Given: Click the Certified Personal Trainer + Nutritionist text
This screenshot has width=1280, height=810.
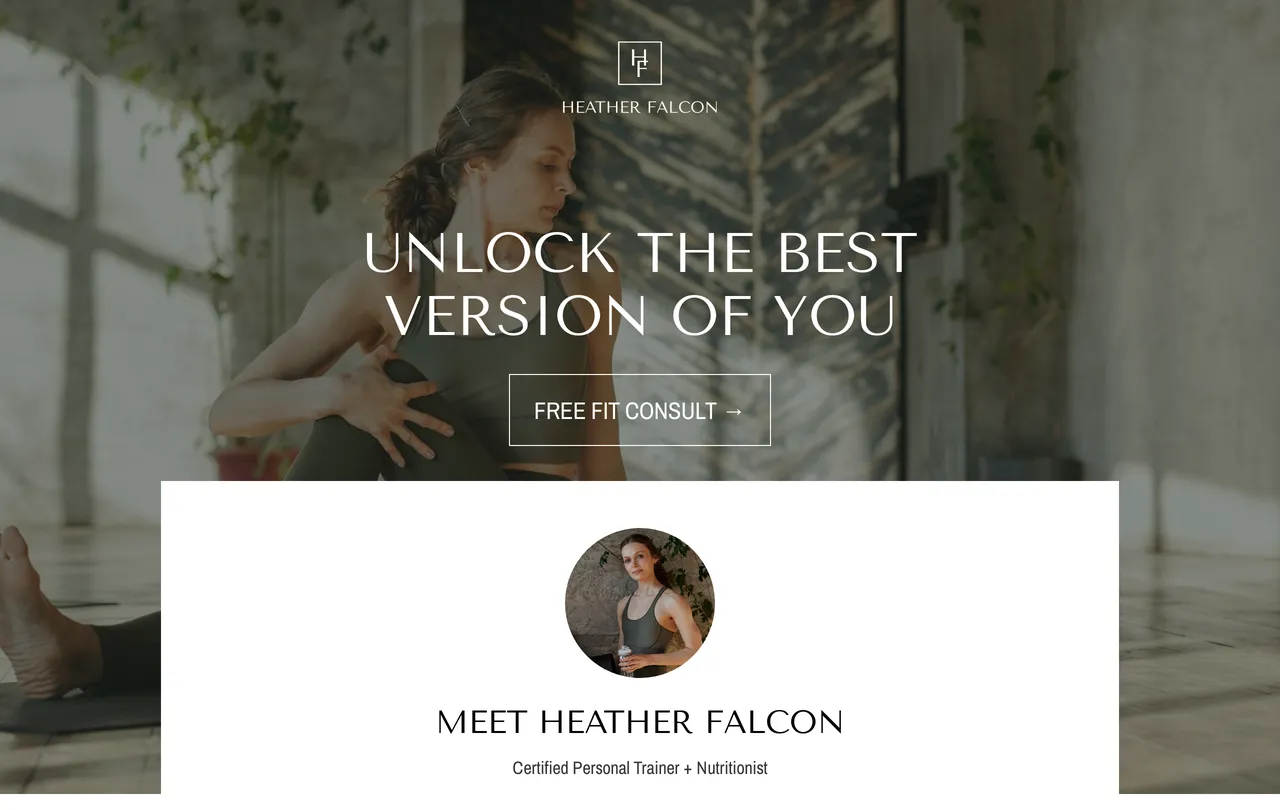Looking at the screenshot, I should point(640,768).
